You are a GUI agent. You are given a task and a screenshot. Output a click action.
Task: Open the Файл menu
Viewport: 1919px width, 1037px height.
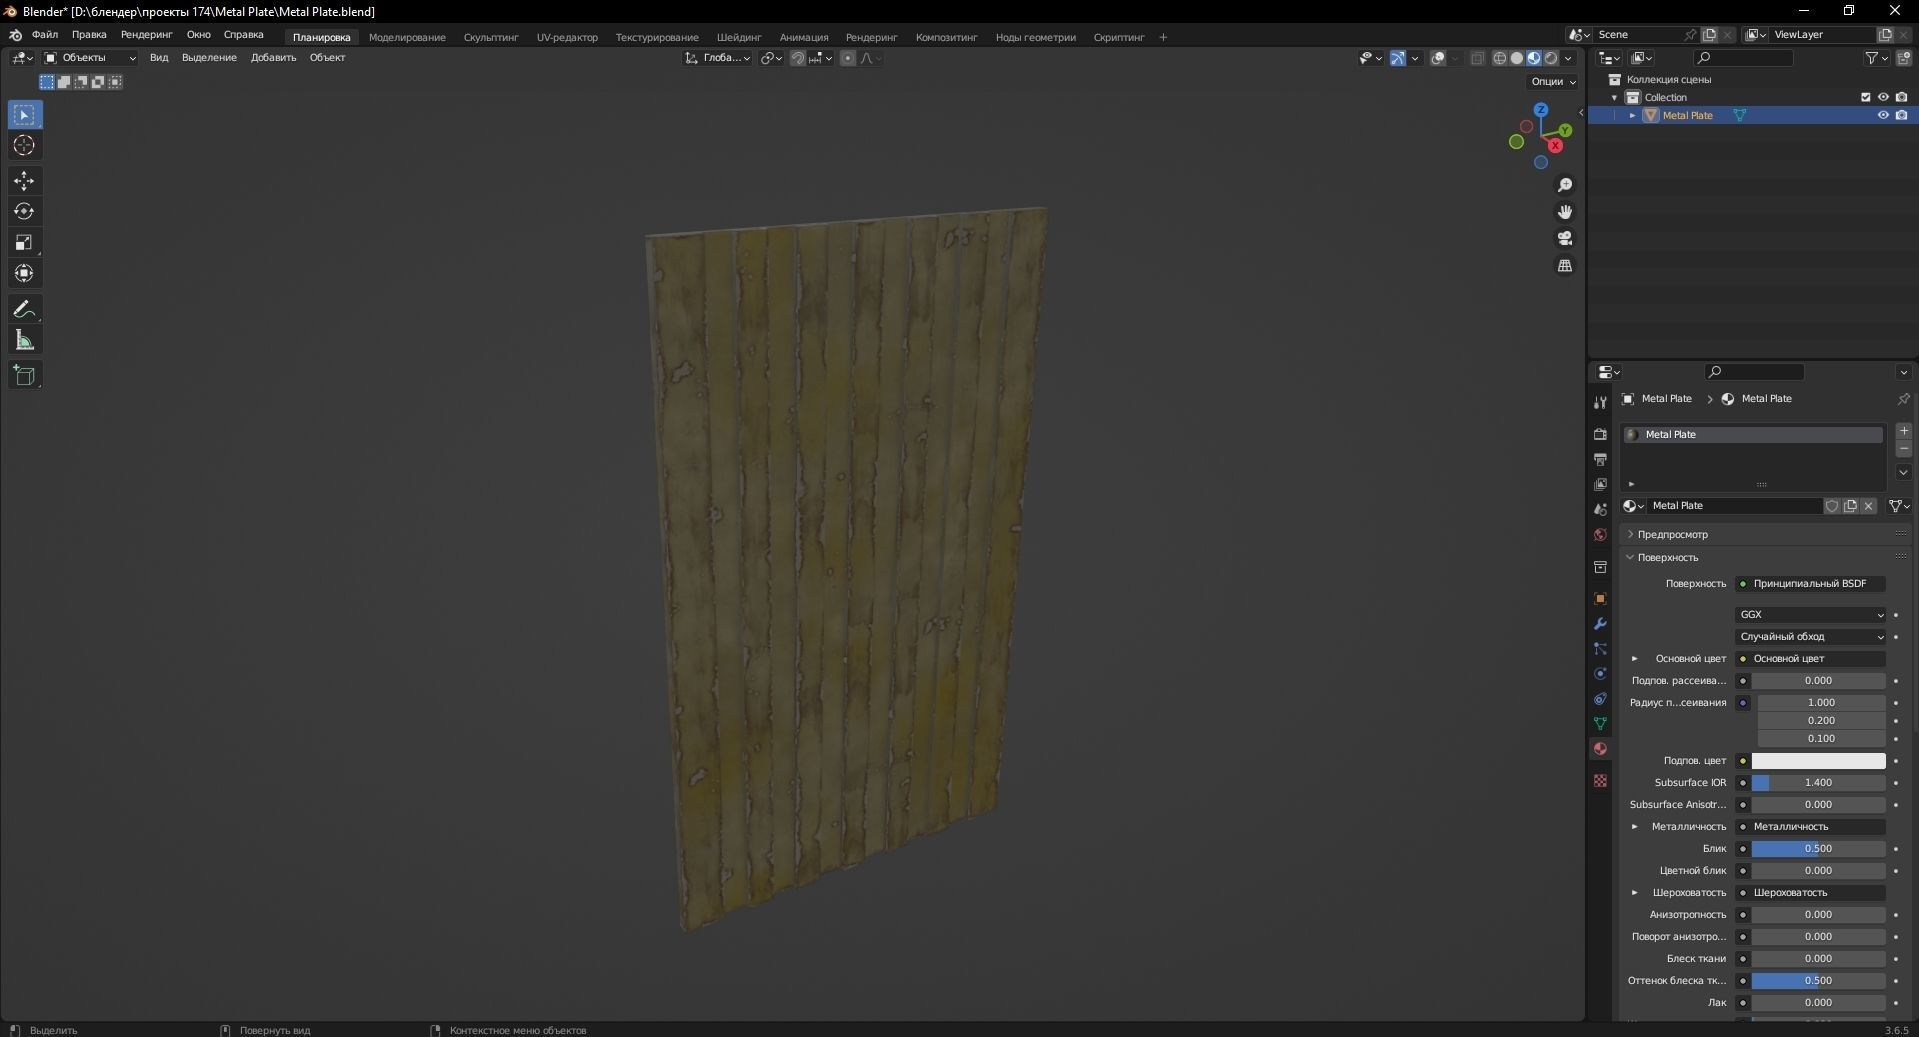(x=45, y=35)
